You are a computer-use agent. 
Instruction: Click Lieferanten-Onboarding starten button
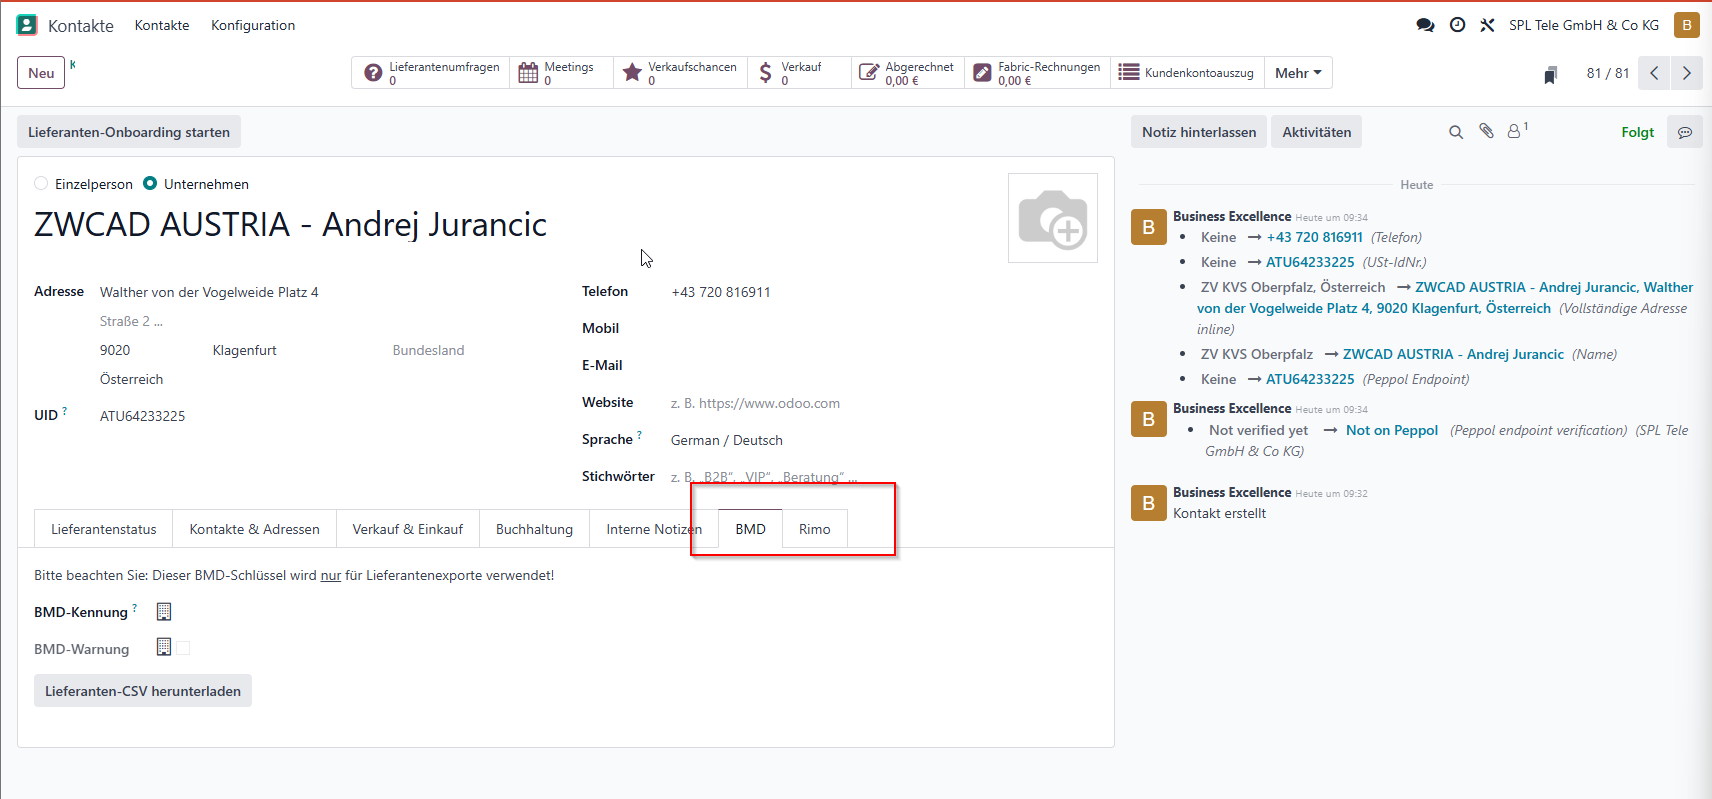click(x=129, y=132)
